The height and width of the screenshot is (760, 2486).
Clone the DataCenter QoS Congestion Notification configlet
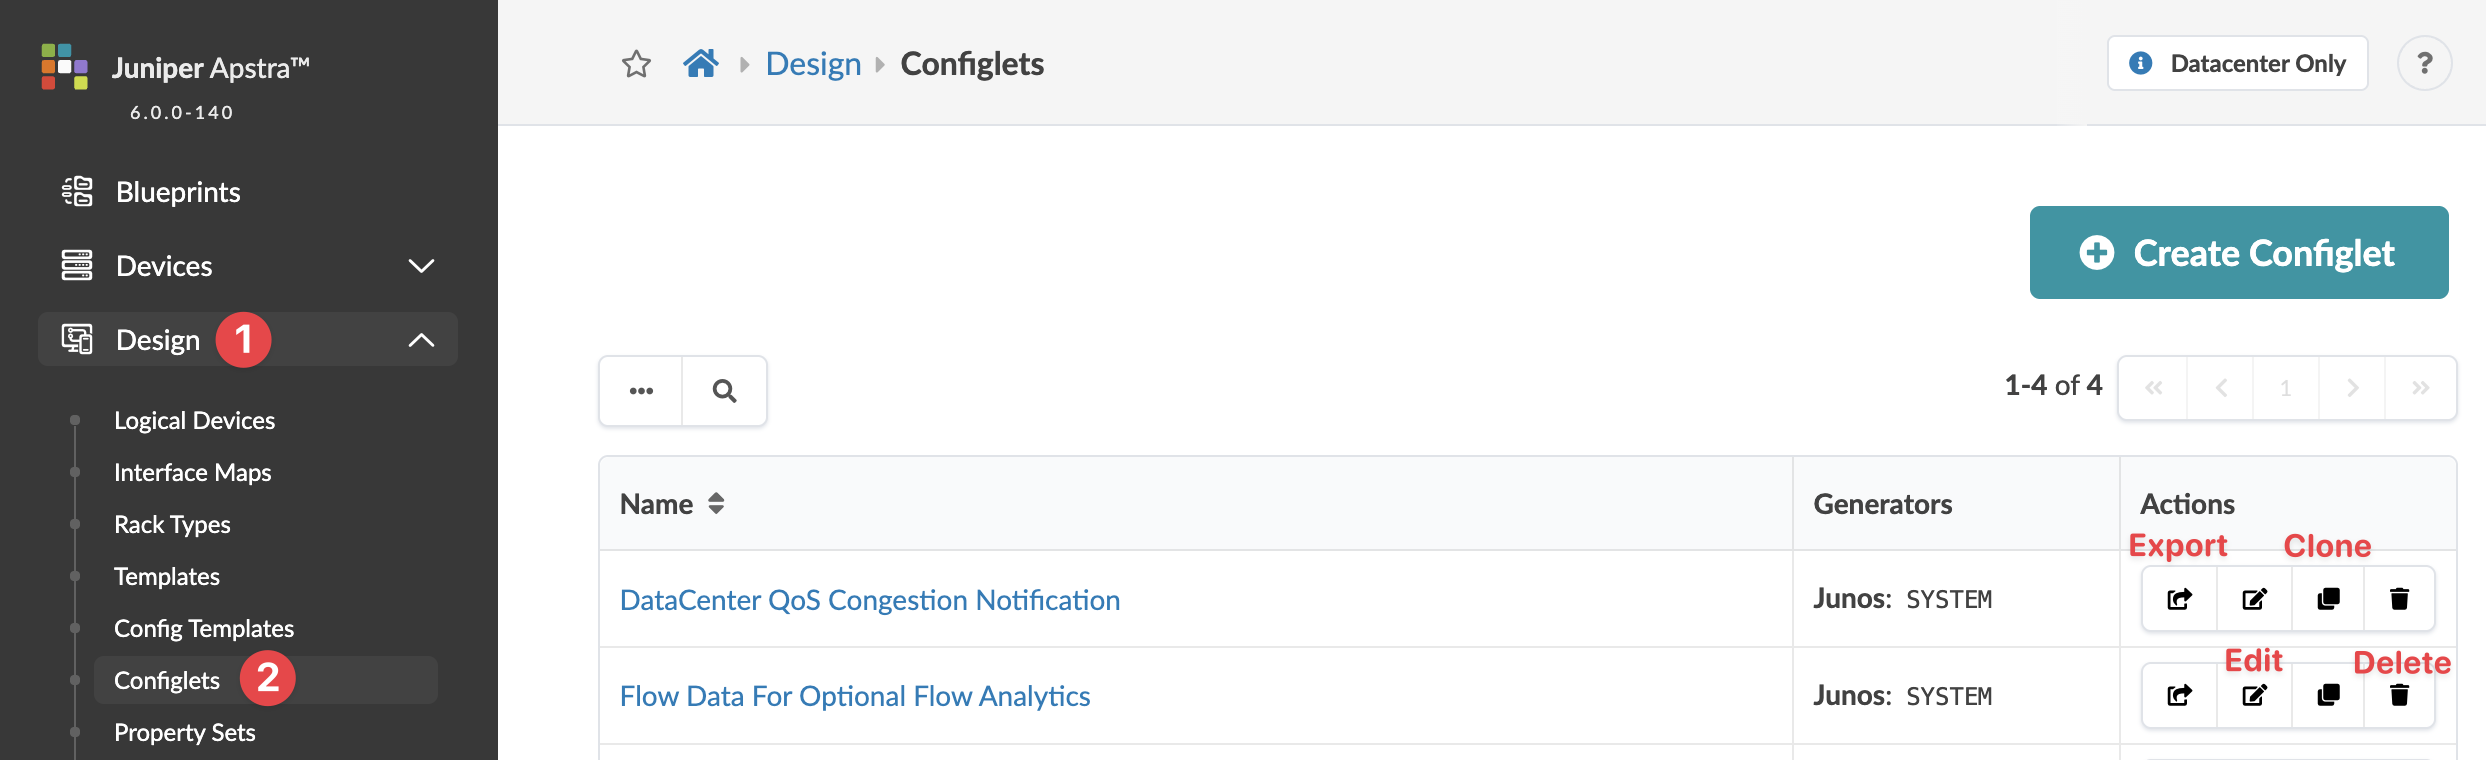pyautogui.click(x=2328, y=599)
